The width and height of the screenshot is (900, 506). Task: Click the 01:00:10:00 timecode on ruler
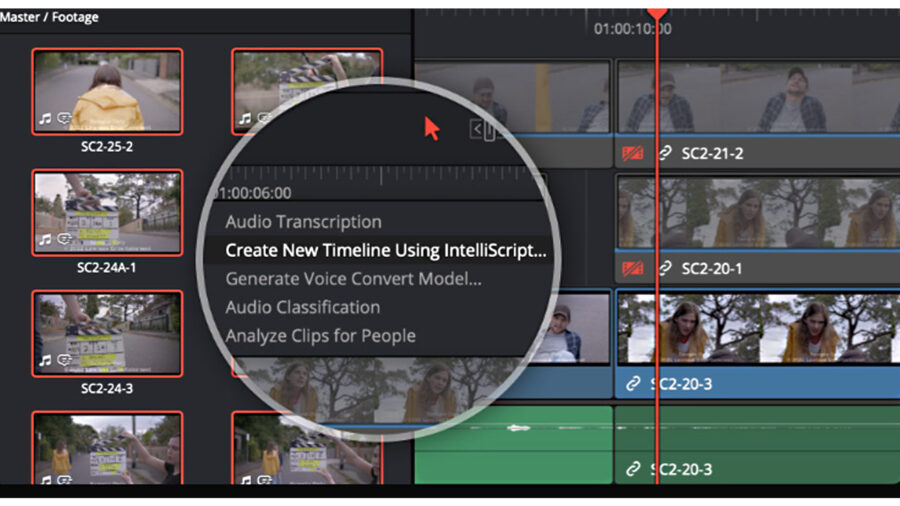click(632, 29)
